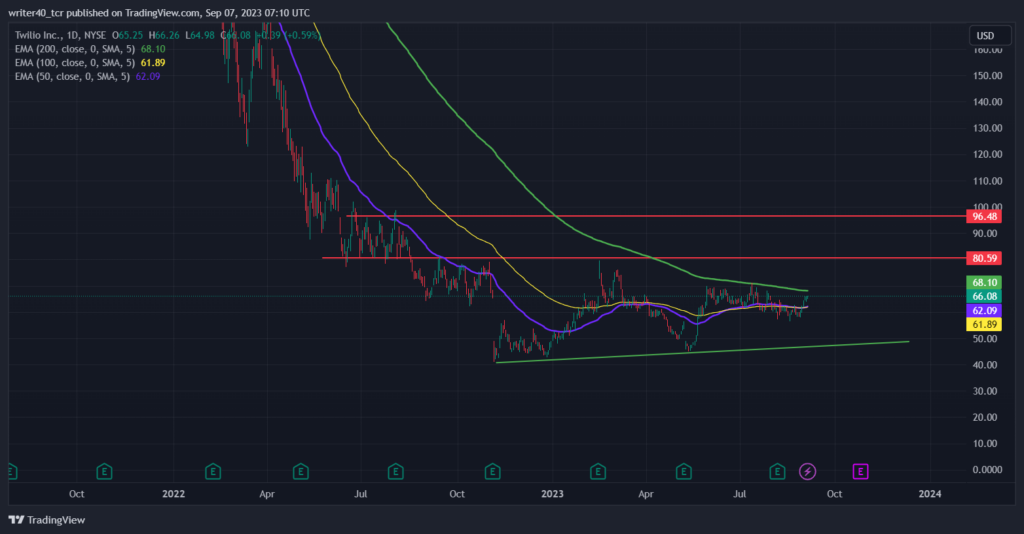This screenshot has width=1024, height=534.
Task: Select the upper red horizontal resistance line
Action: coord(656,216)
